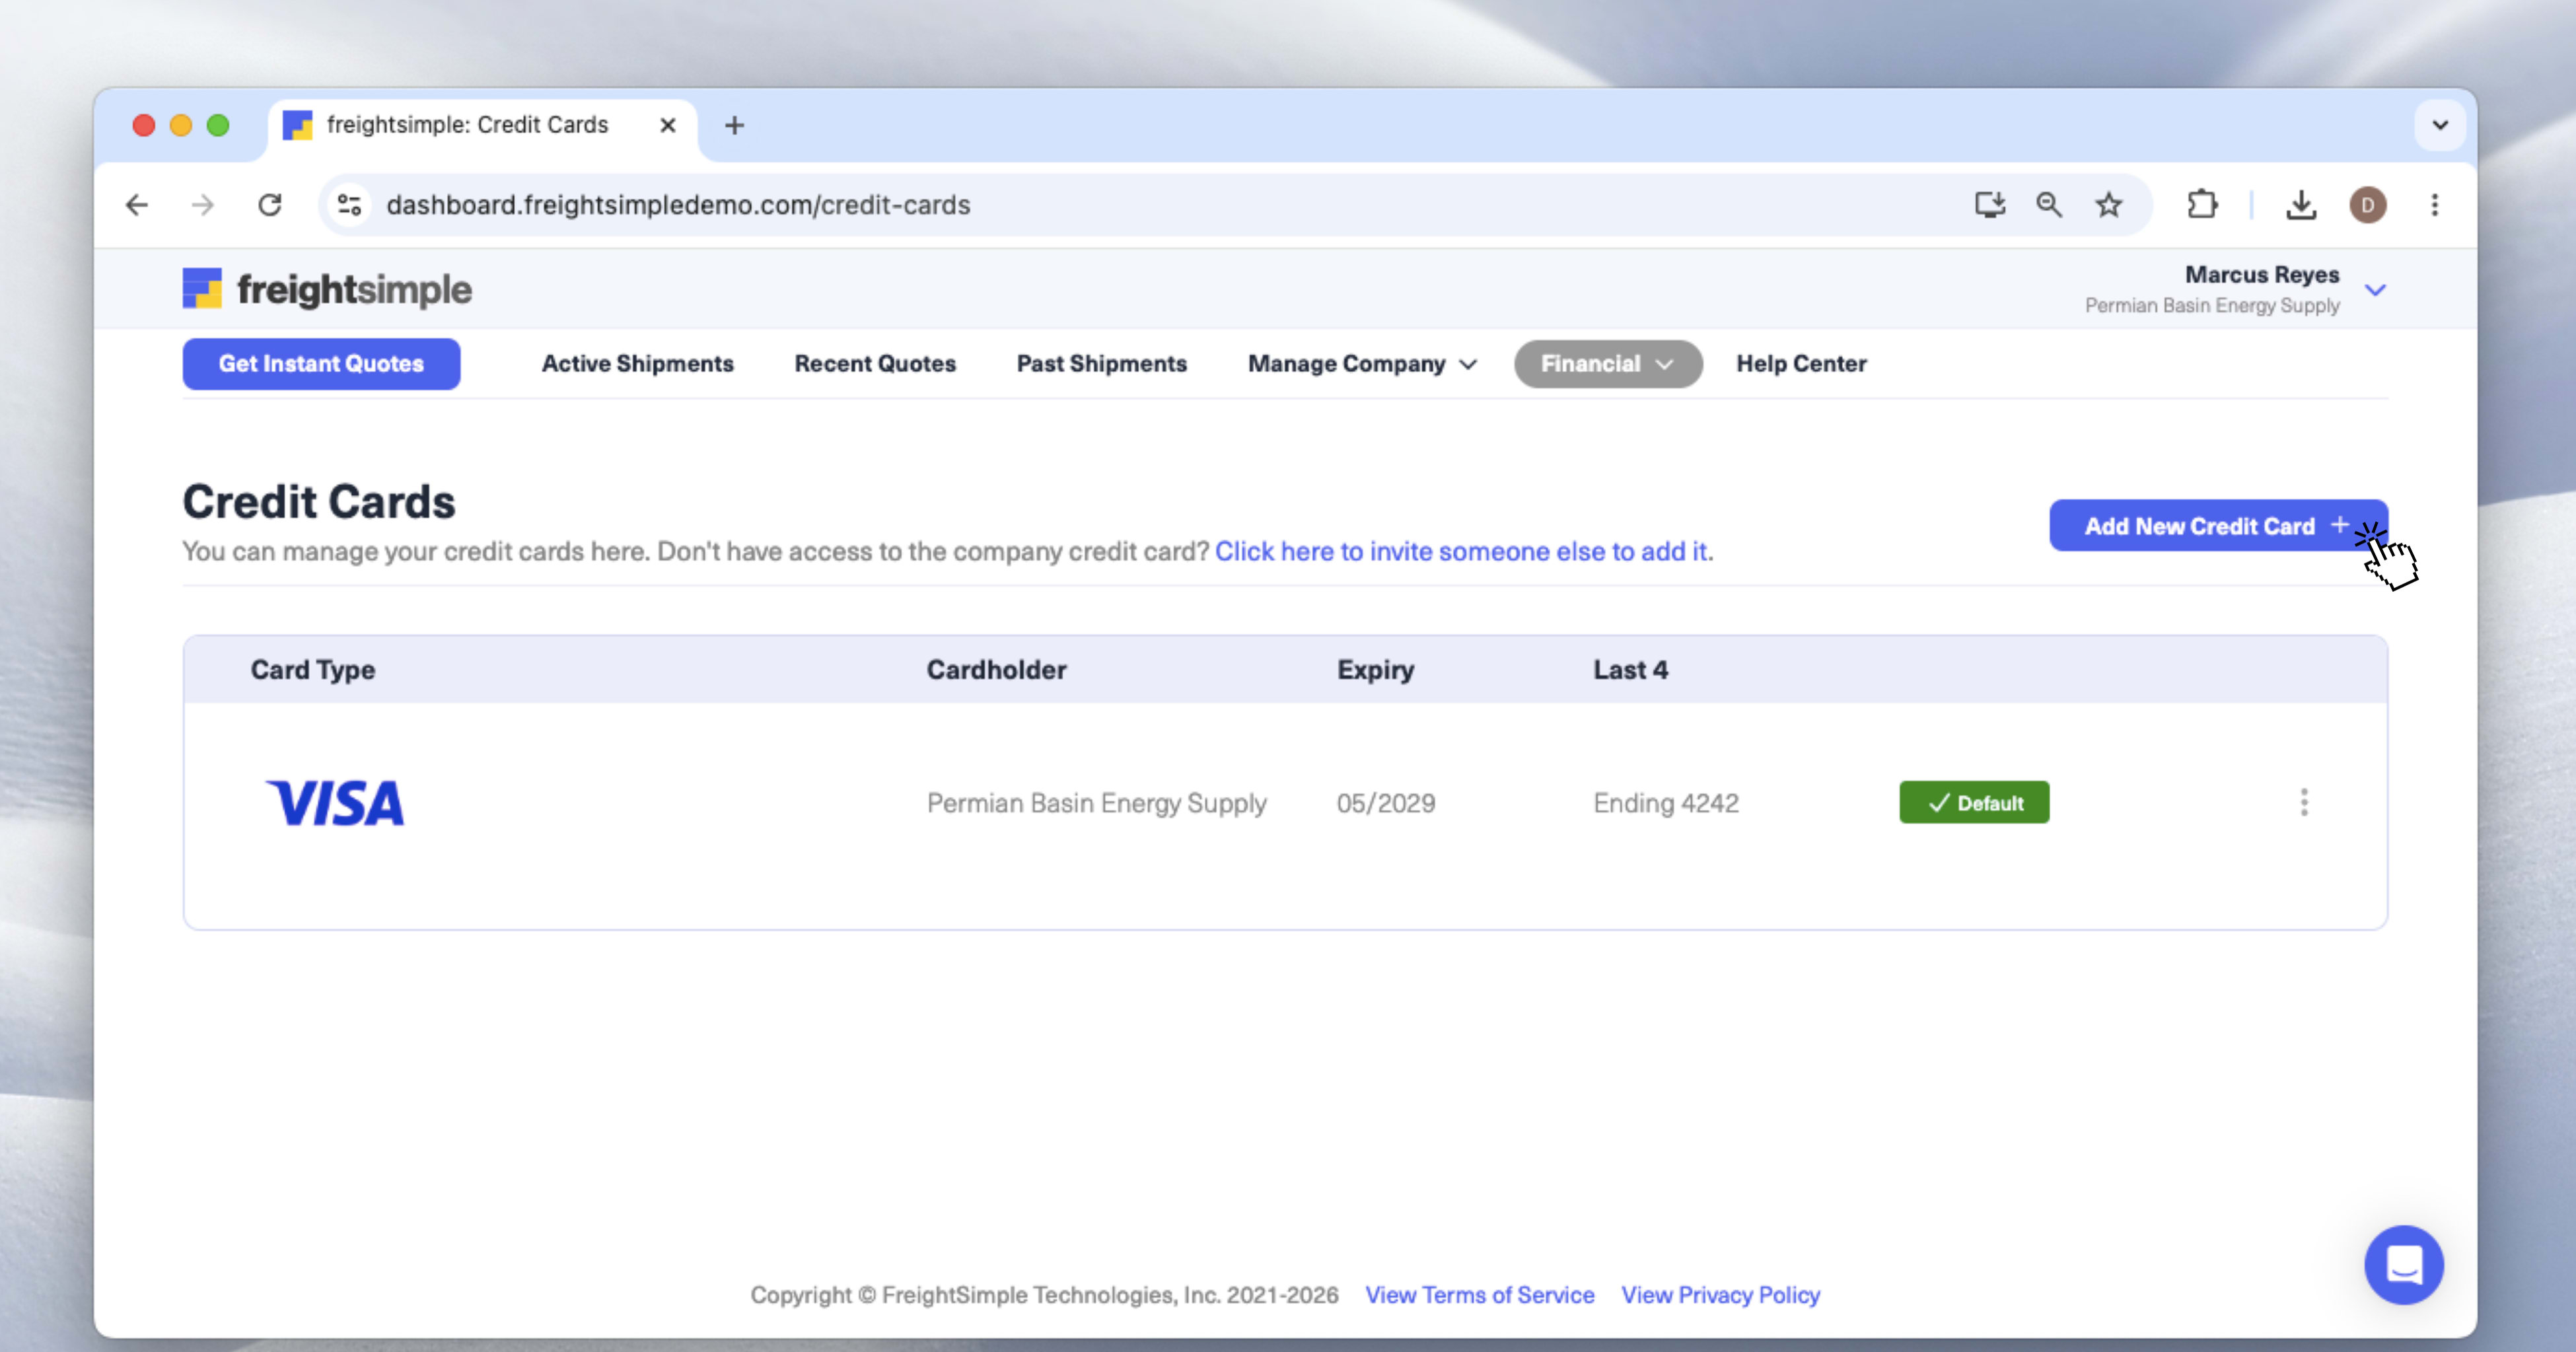Open the Chrome three-dot menu
The width and height of the screenshot is (2576, 1352).
(2435, 205)
